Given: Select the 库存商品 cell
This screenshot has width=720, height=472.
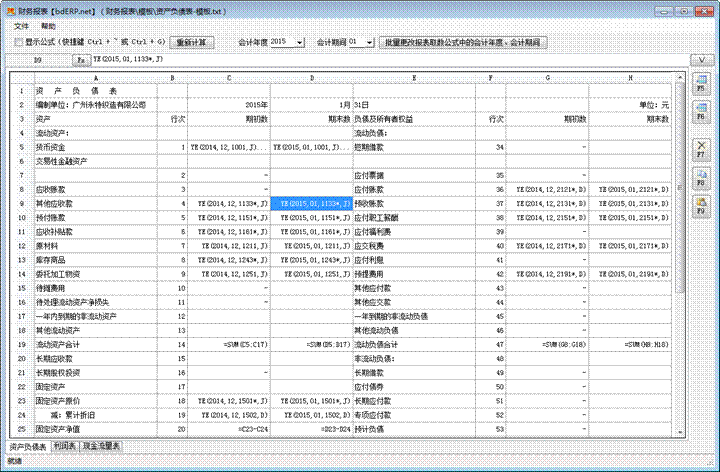Looking at the screenshot, I should pos(96,260).
